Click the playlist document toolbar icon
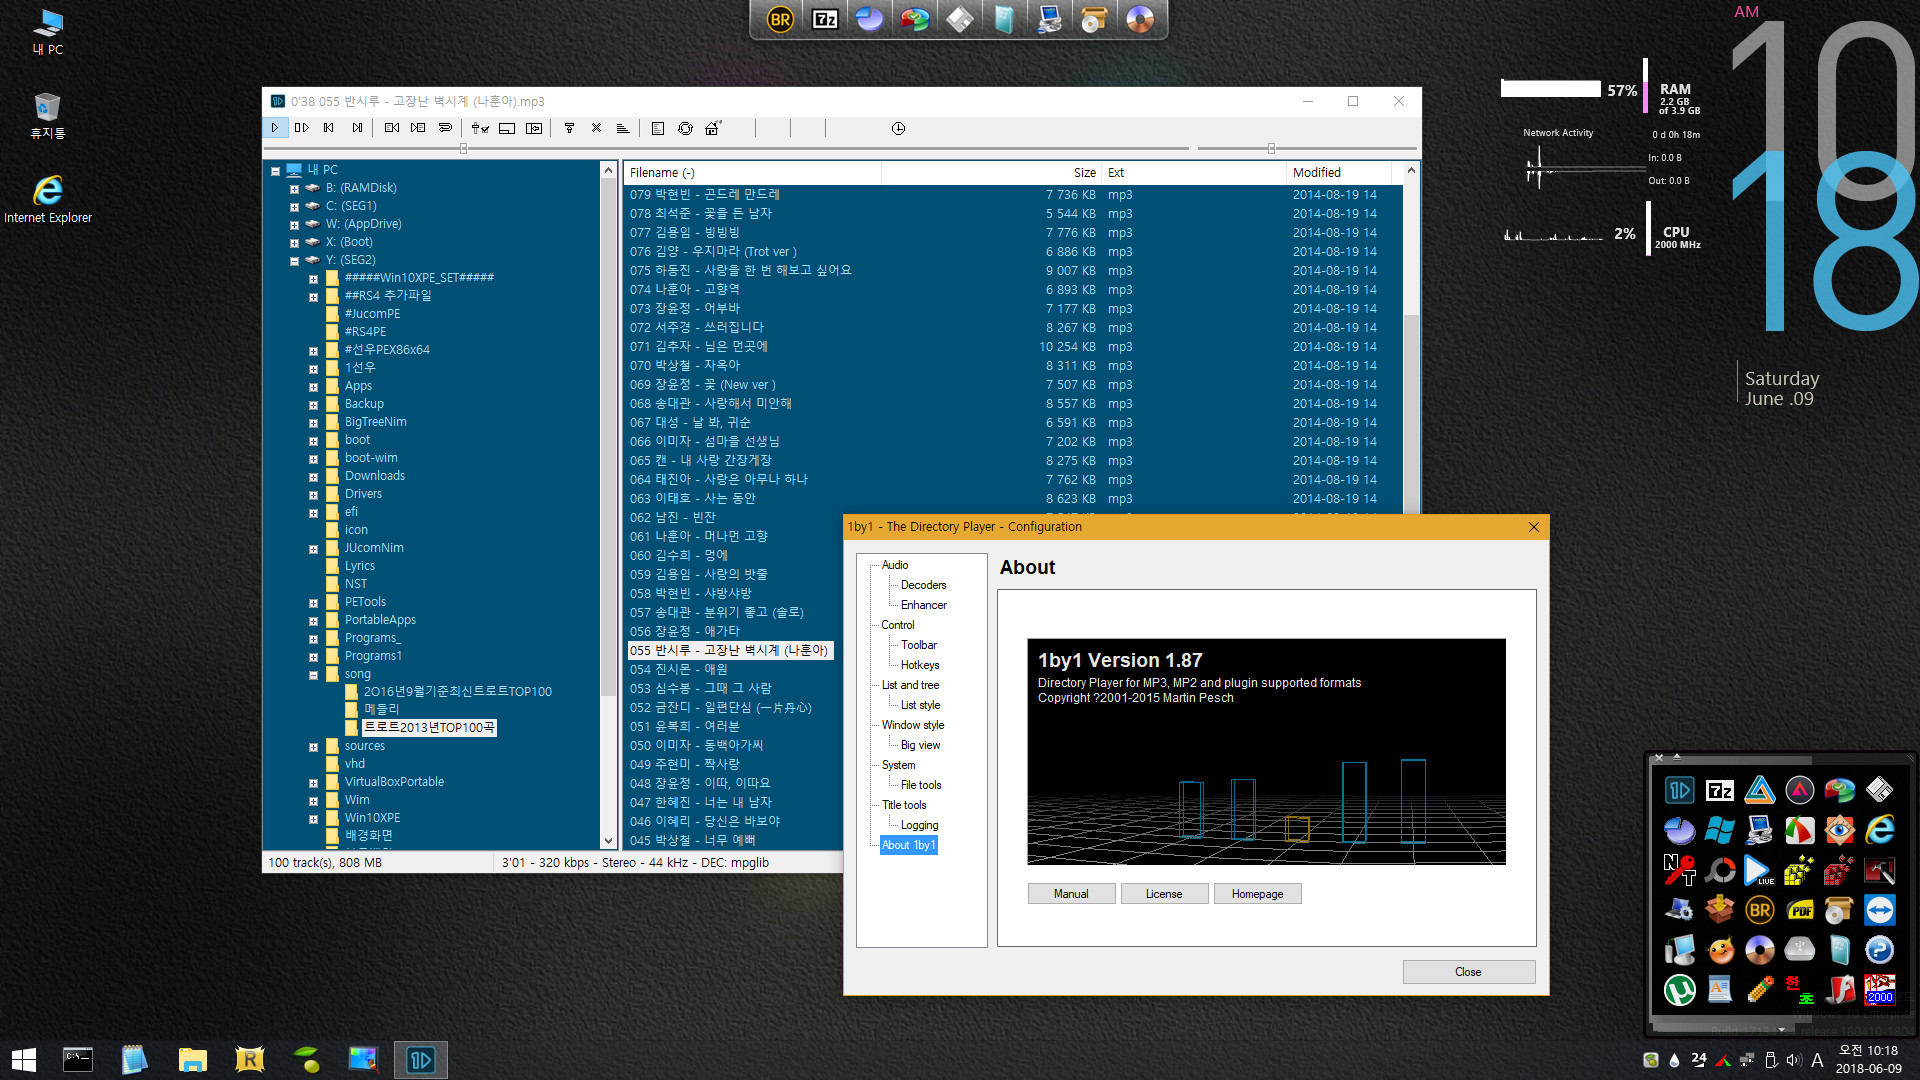1920x1080 pixels. [x=657, y=128]
